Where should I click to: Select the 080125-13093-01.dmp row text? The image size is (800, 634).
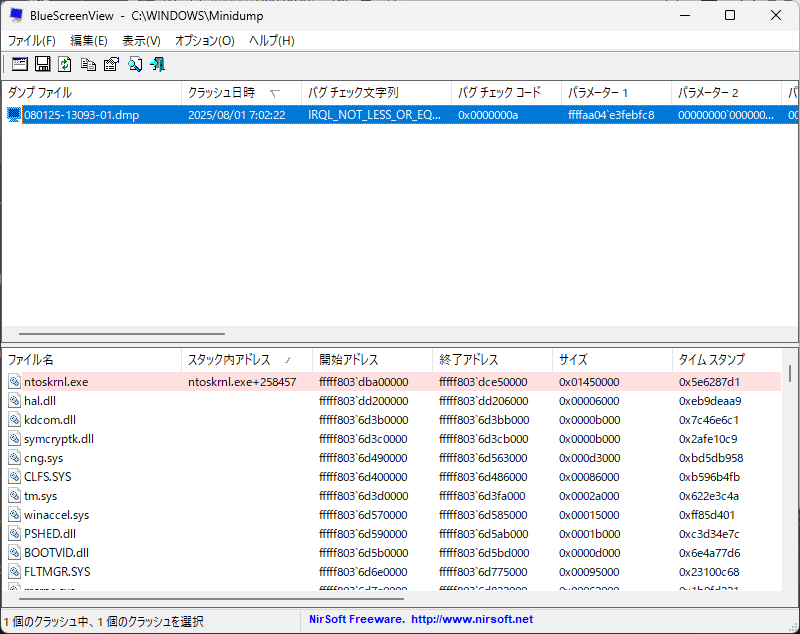click(82, 115)
